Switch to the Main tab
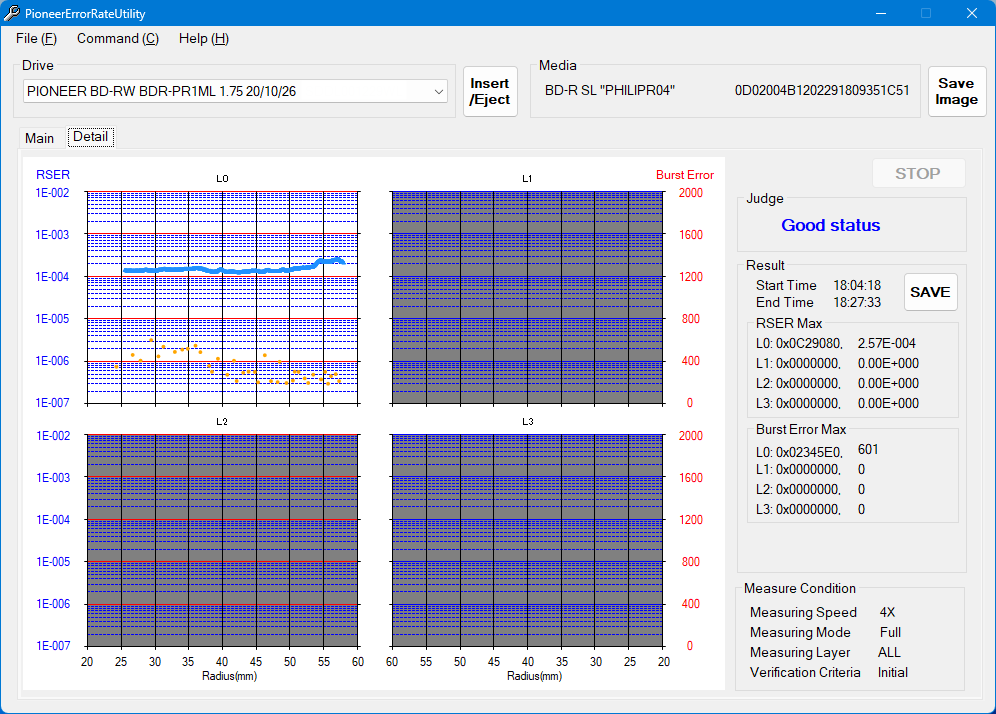Viewport: 996px width, 714px height. [40, 138]
